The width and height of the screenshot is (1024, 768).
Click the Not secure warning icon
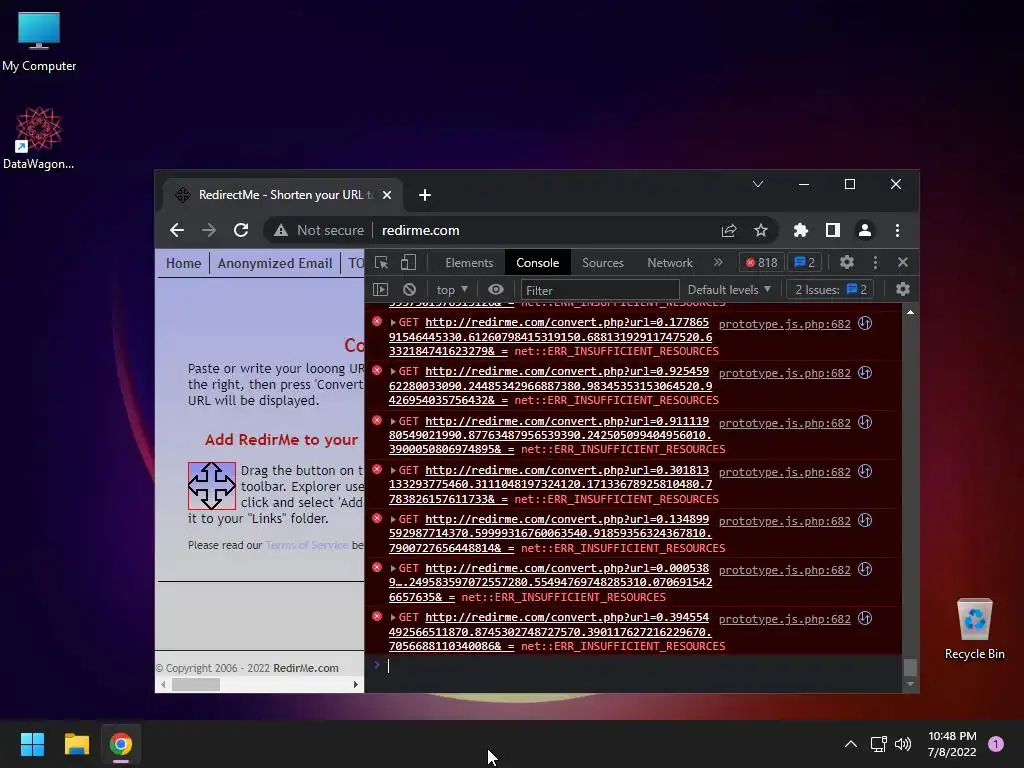281,231
